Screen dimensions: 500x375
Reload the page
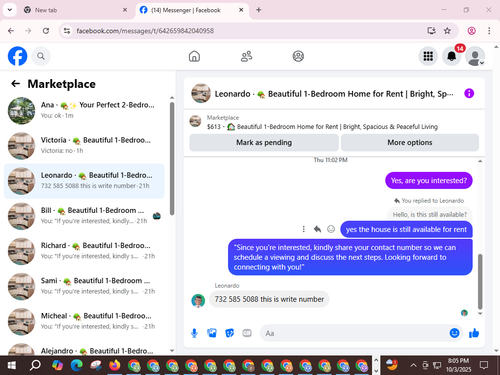click(x=46, y=31)
